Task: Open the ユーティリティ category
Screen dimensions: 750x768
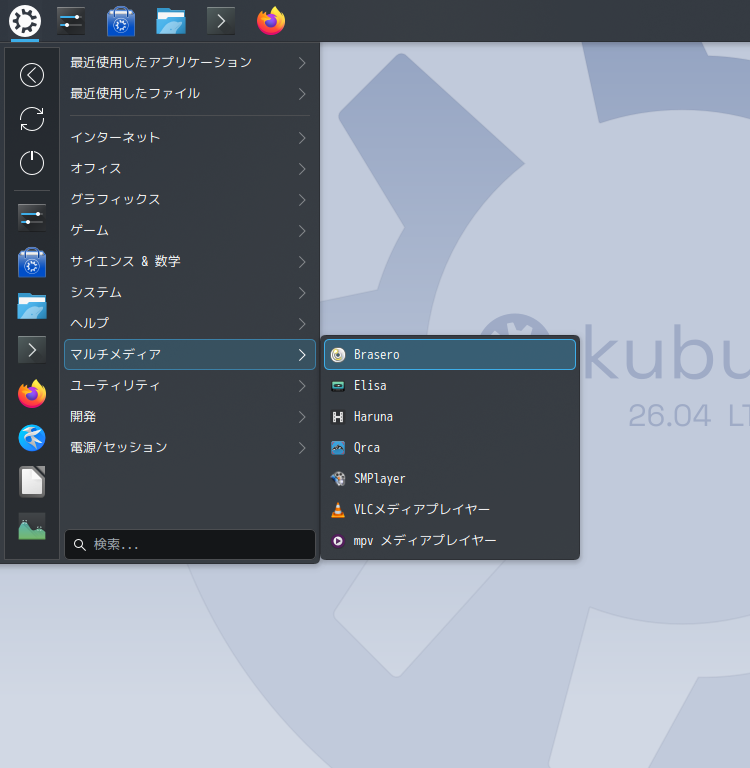Action: tap(190, 385)
